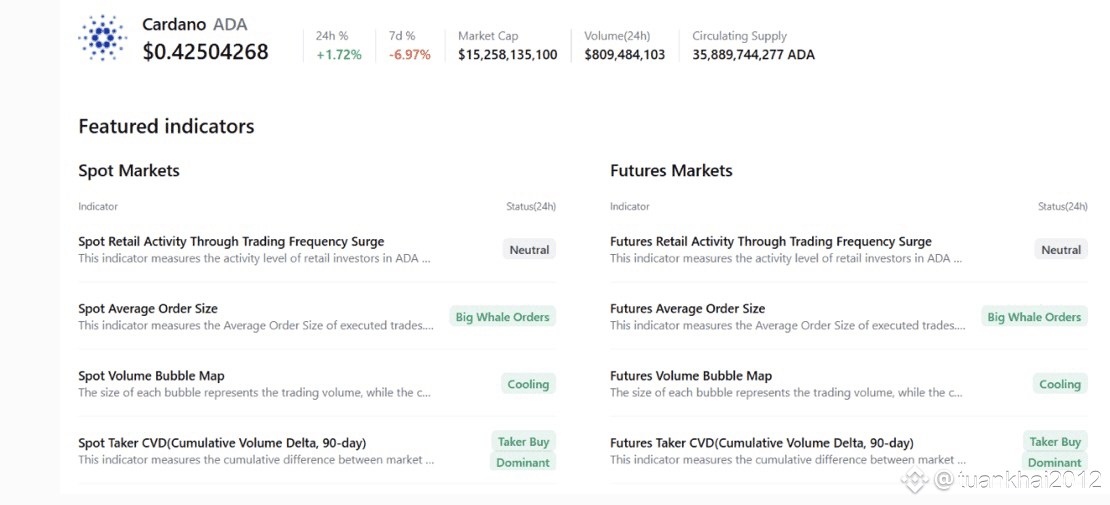Screen dimensions: 1110x505
Task: Click the Cardano logo icon
Action: (x=102, y=39)
